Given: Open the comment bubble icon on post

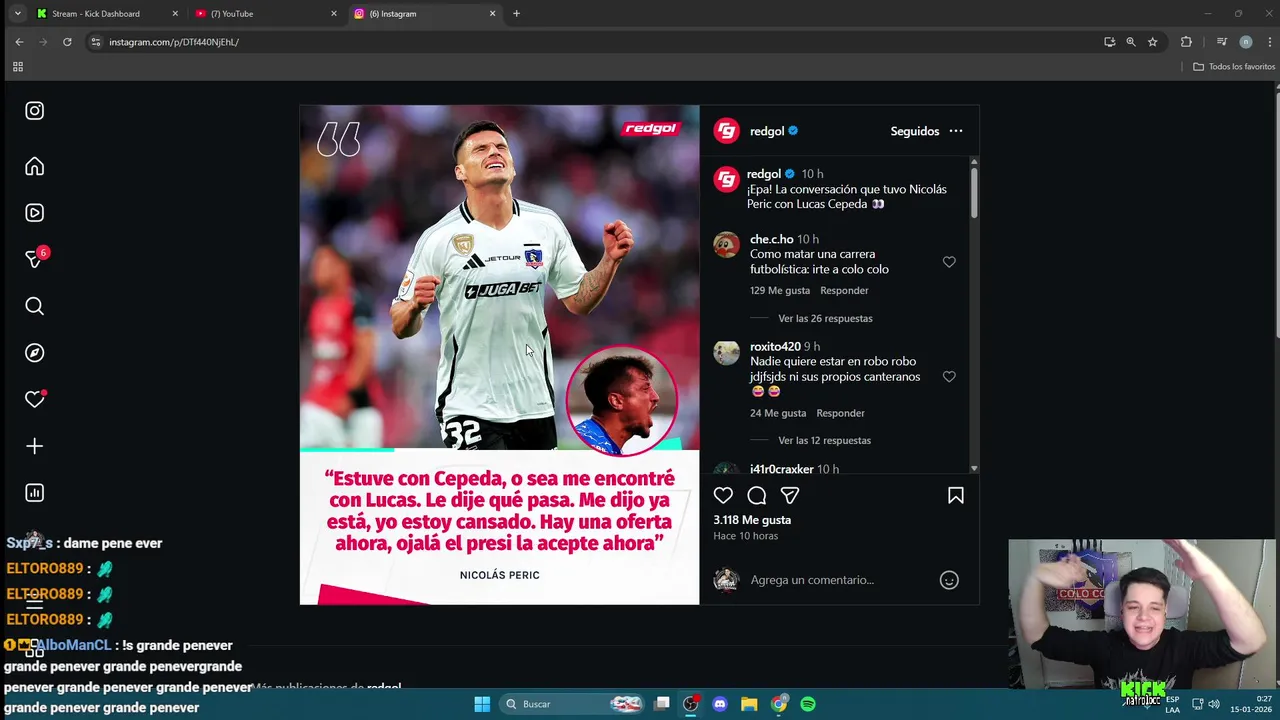Looking at the screenshot, I should [757, 495].
